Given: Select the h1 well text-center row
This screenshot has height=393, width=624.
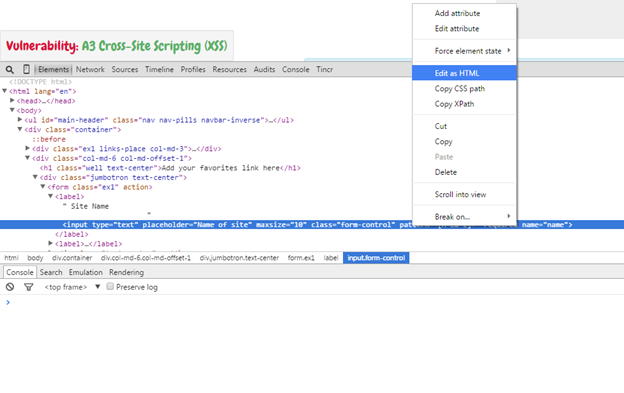Looking at the screenshot, I should 170,168.
